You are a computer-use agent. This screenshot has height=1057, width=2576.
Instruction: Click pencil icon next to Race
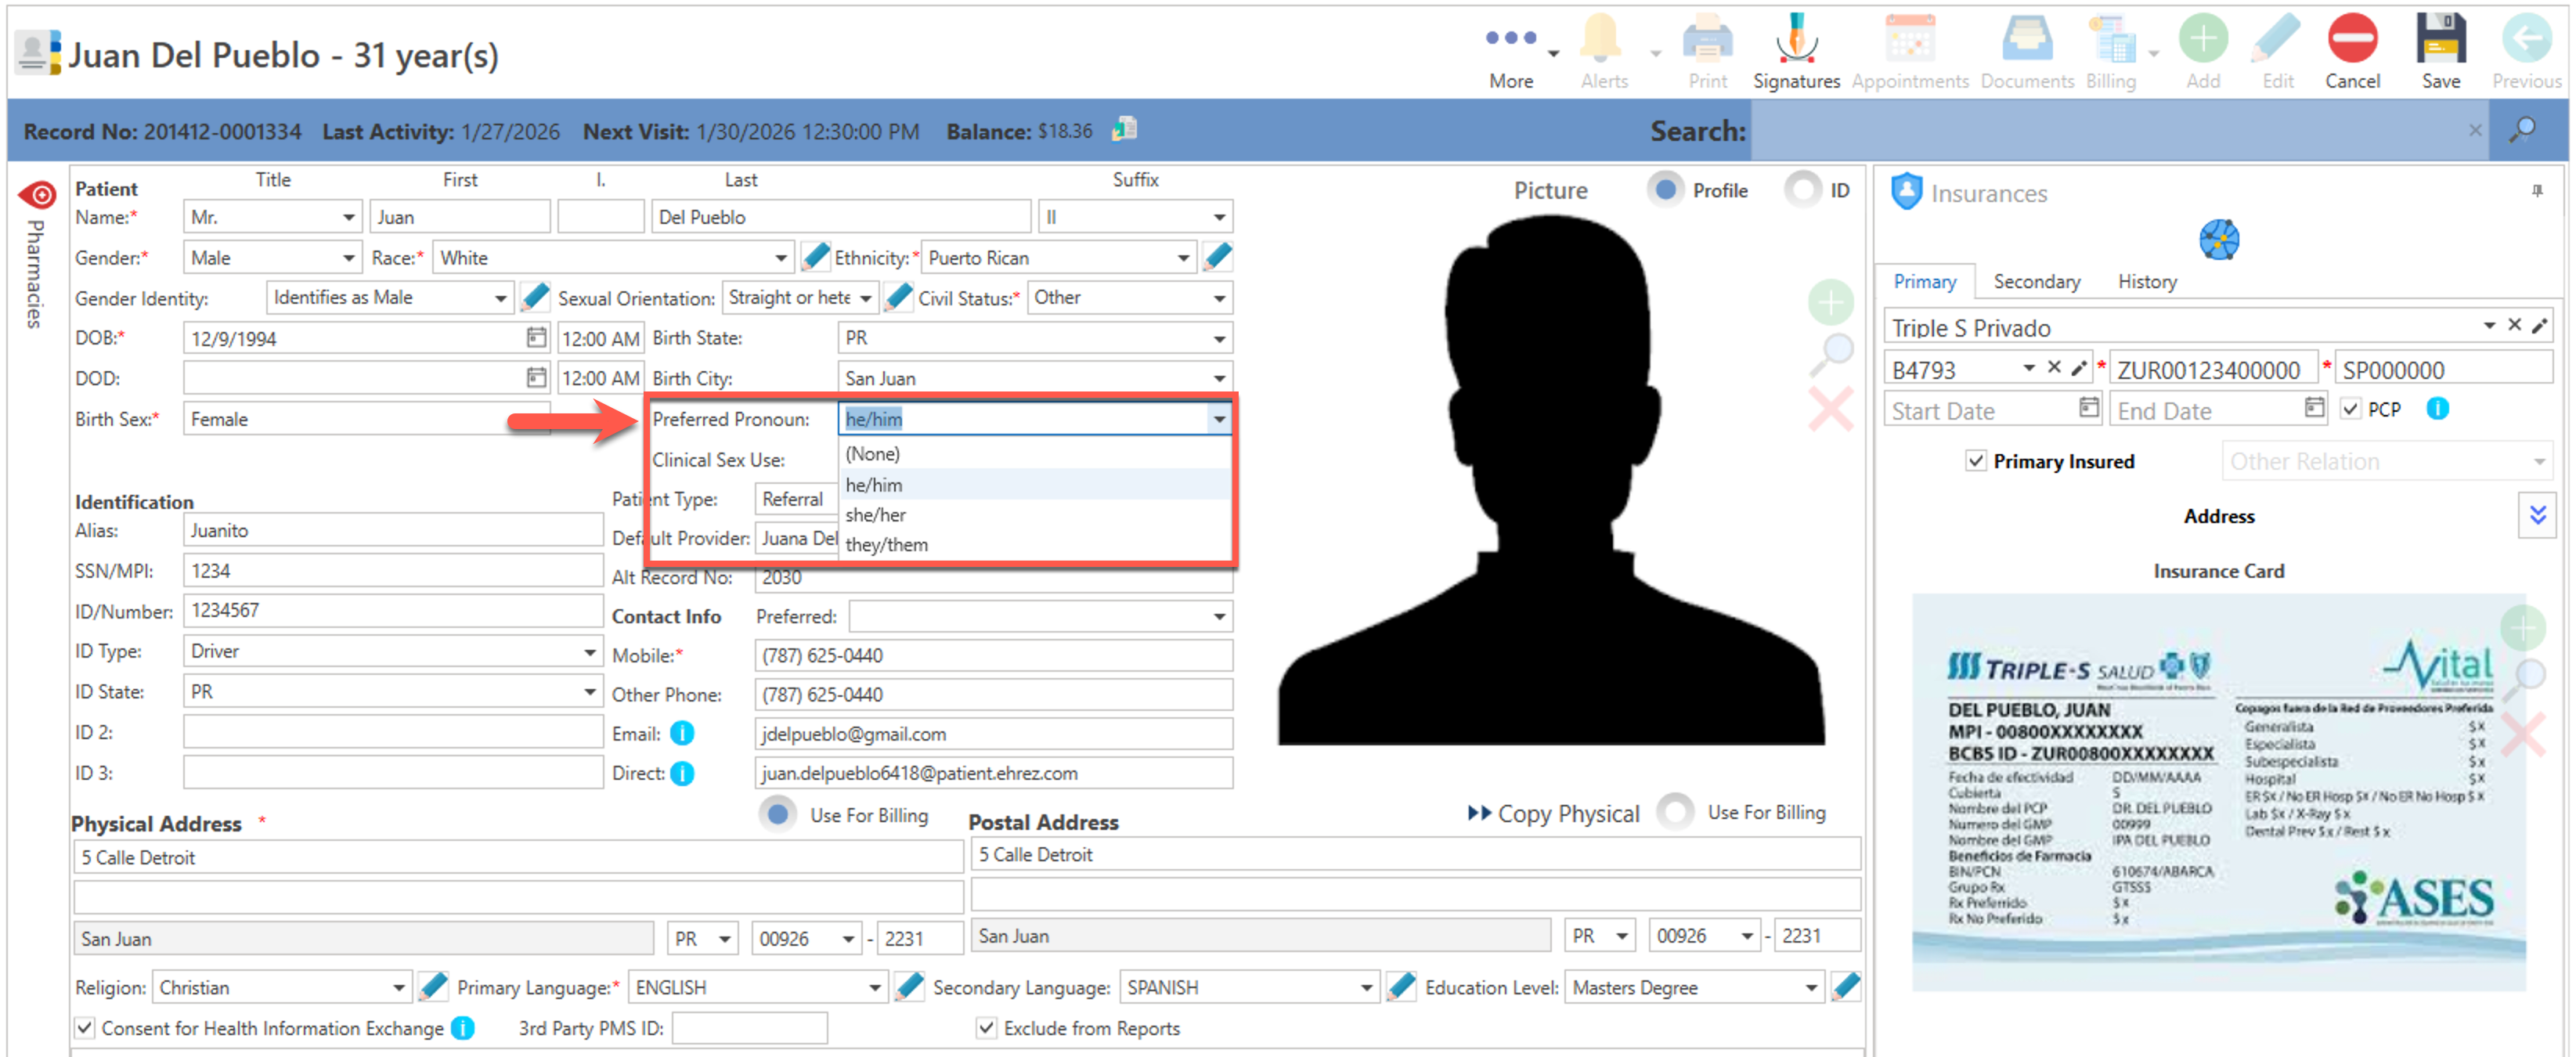pos(815,257)
